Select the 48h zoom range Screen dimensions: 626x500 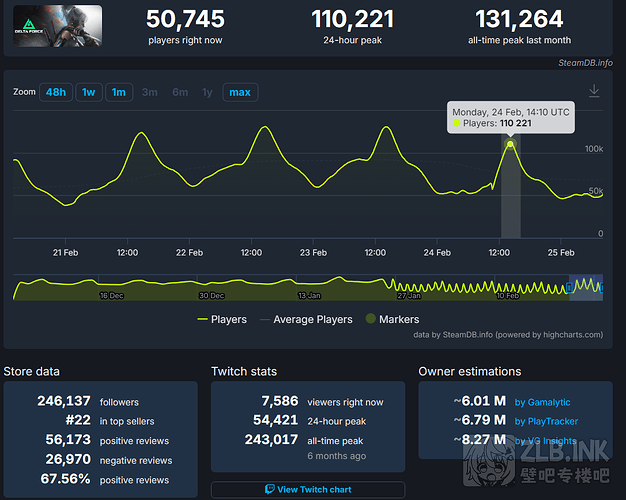[x=56, y=92]
